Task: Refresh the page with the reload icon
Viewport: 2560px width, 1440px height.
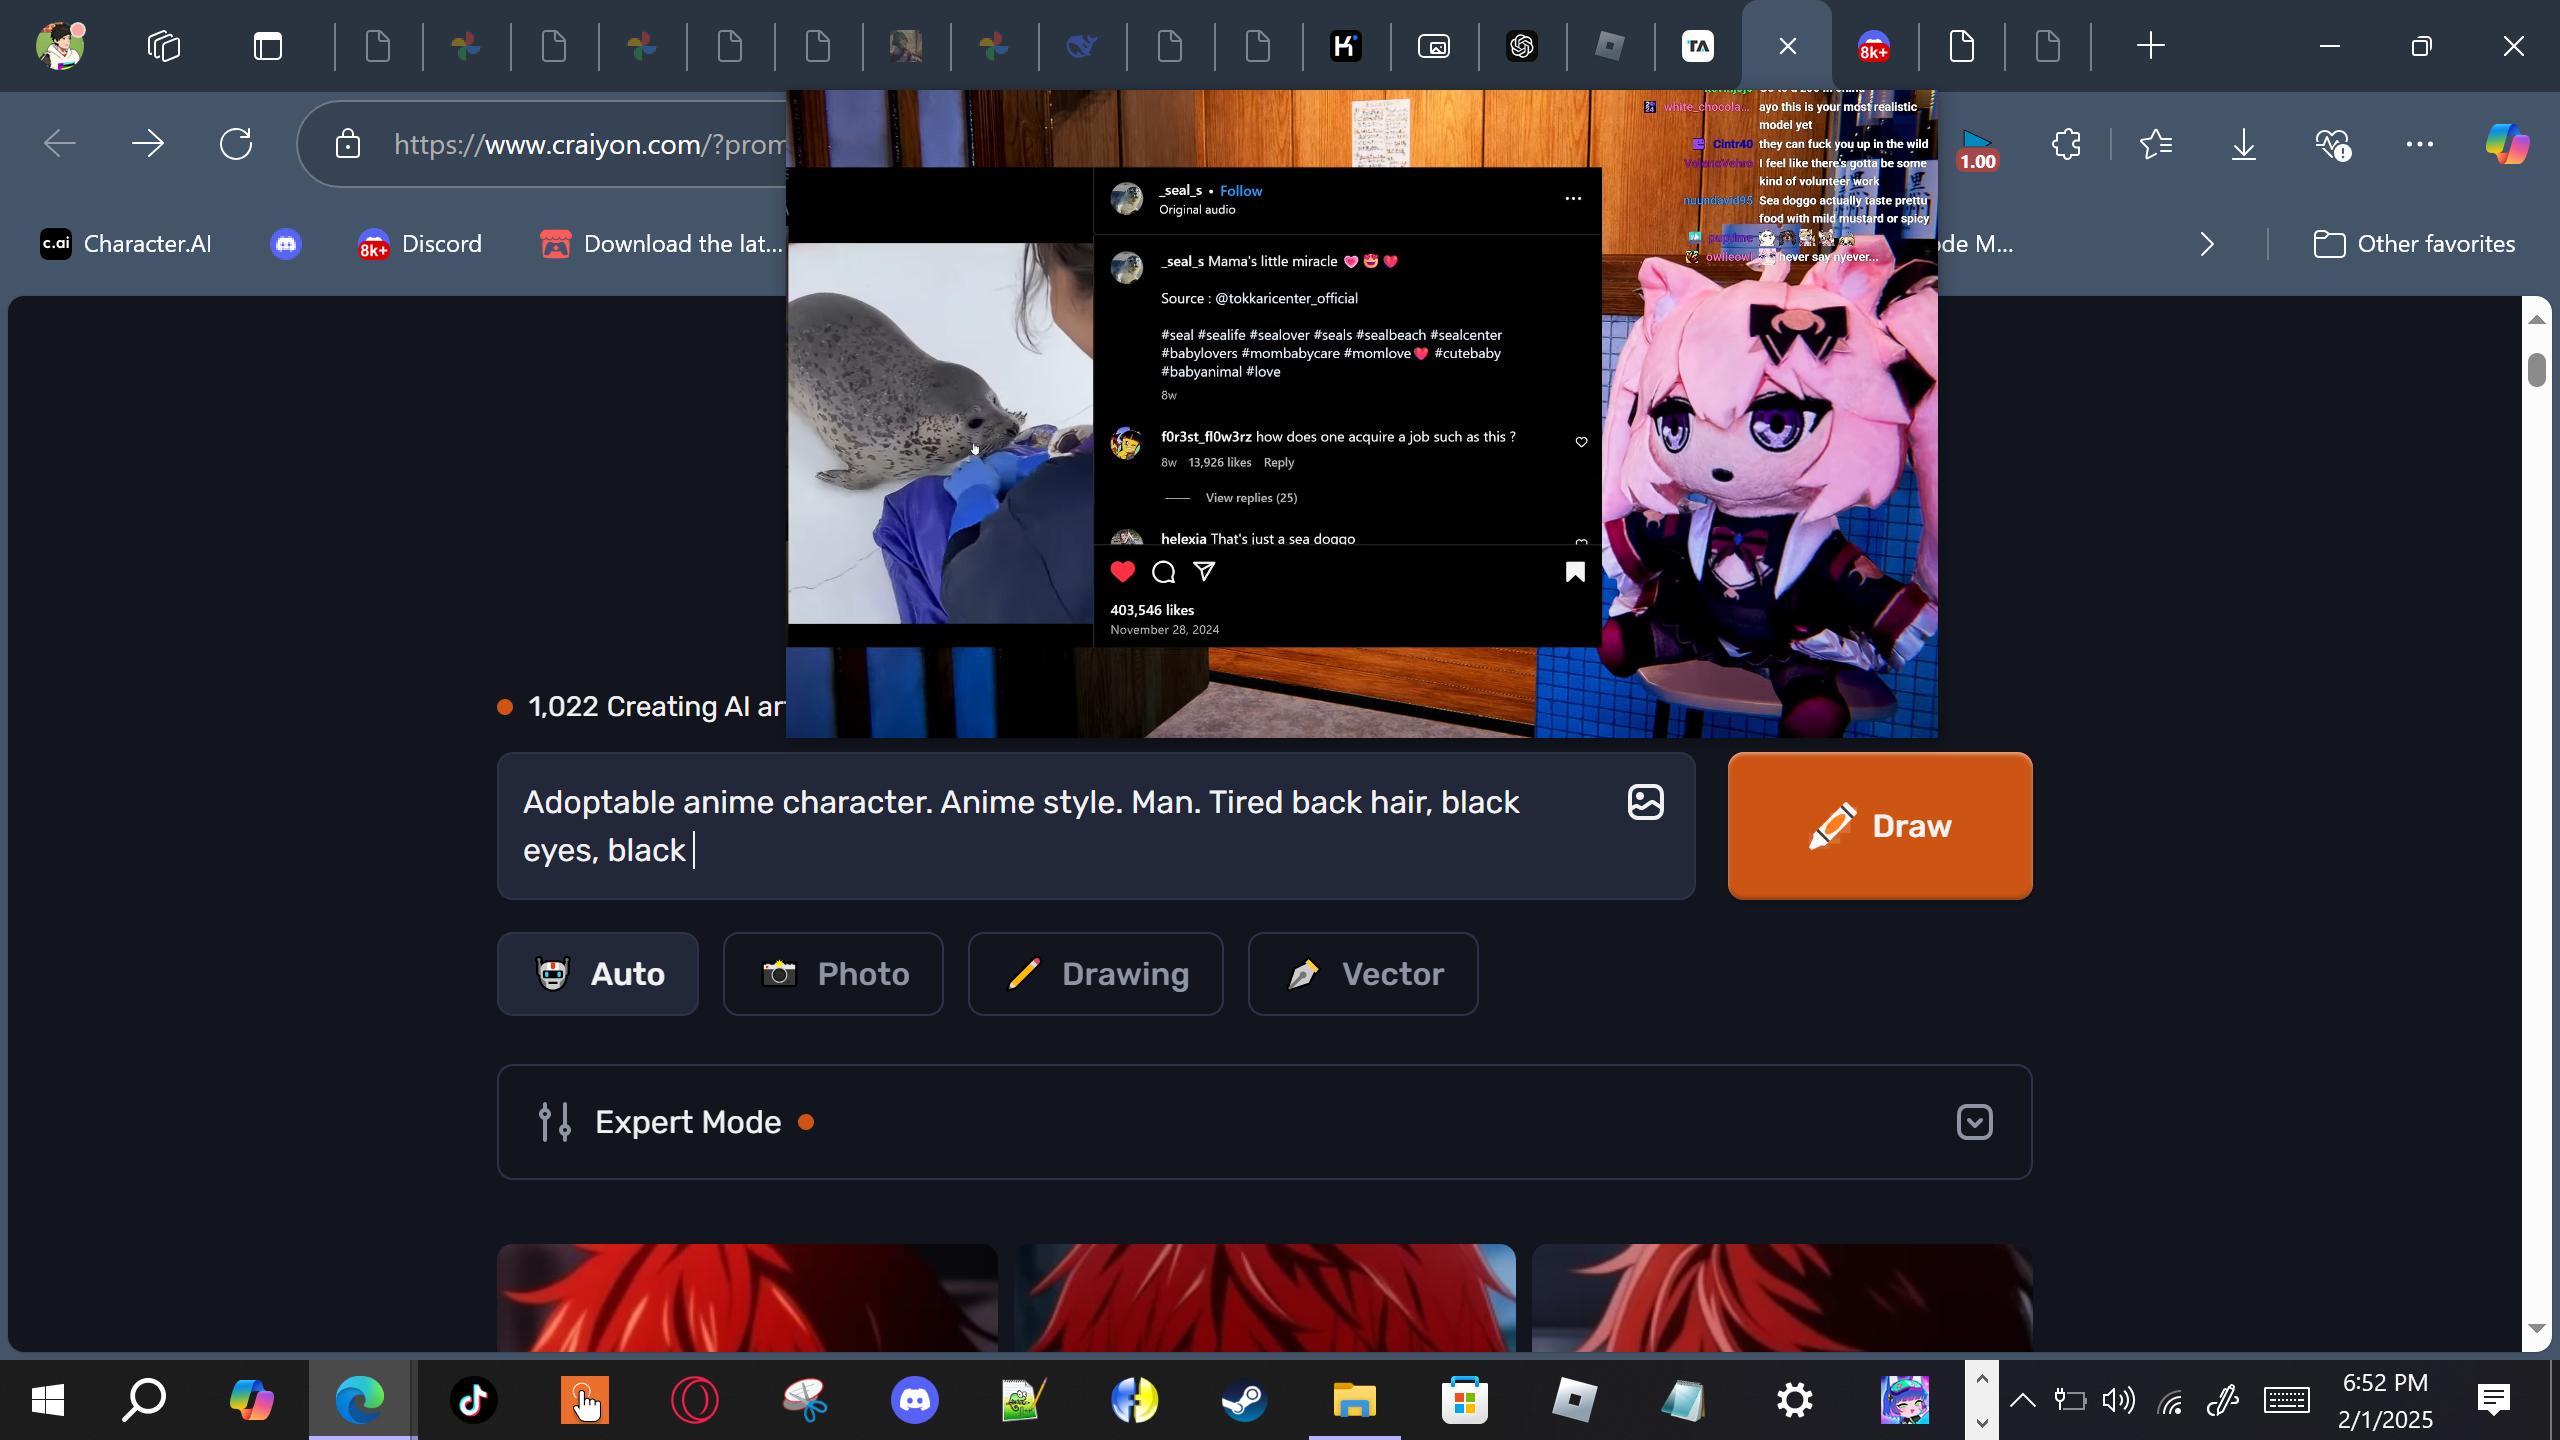Action: (x=236, y=144)
